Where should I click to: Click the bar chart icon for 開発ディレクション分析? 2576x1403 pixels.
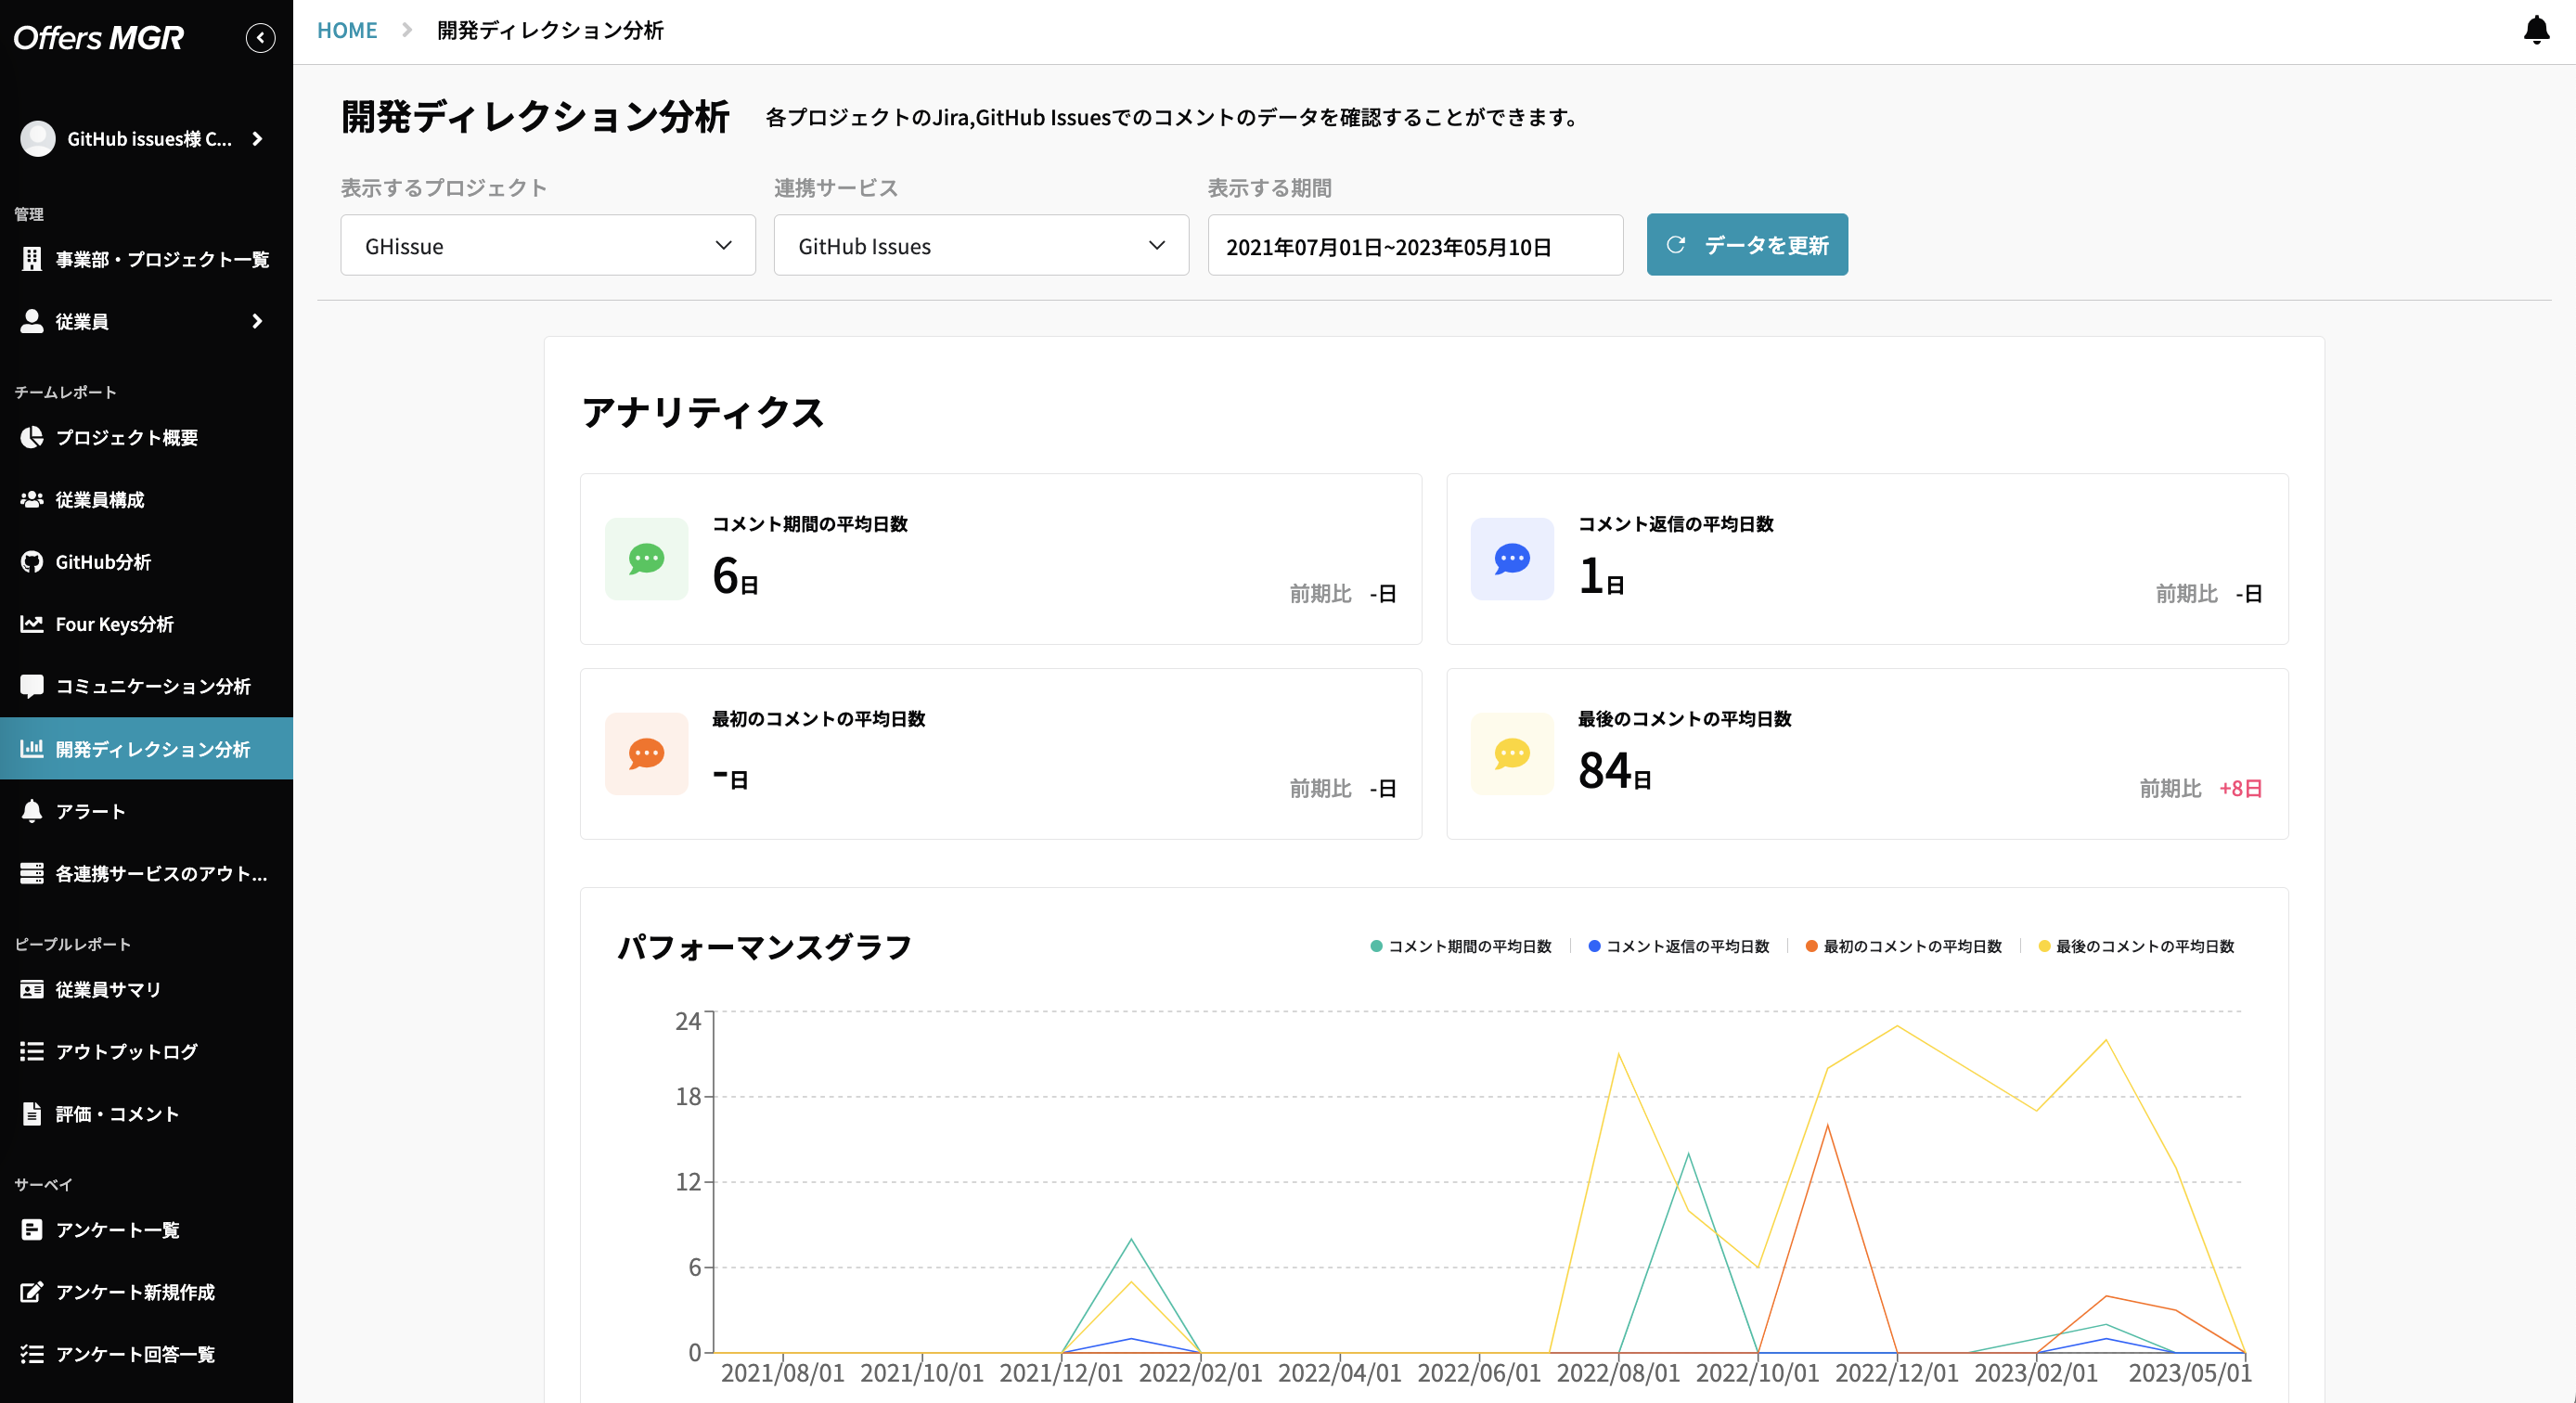click(32, 748)
